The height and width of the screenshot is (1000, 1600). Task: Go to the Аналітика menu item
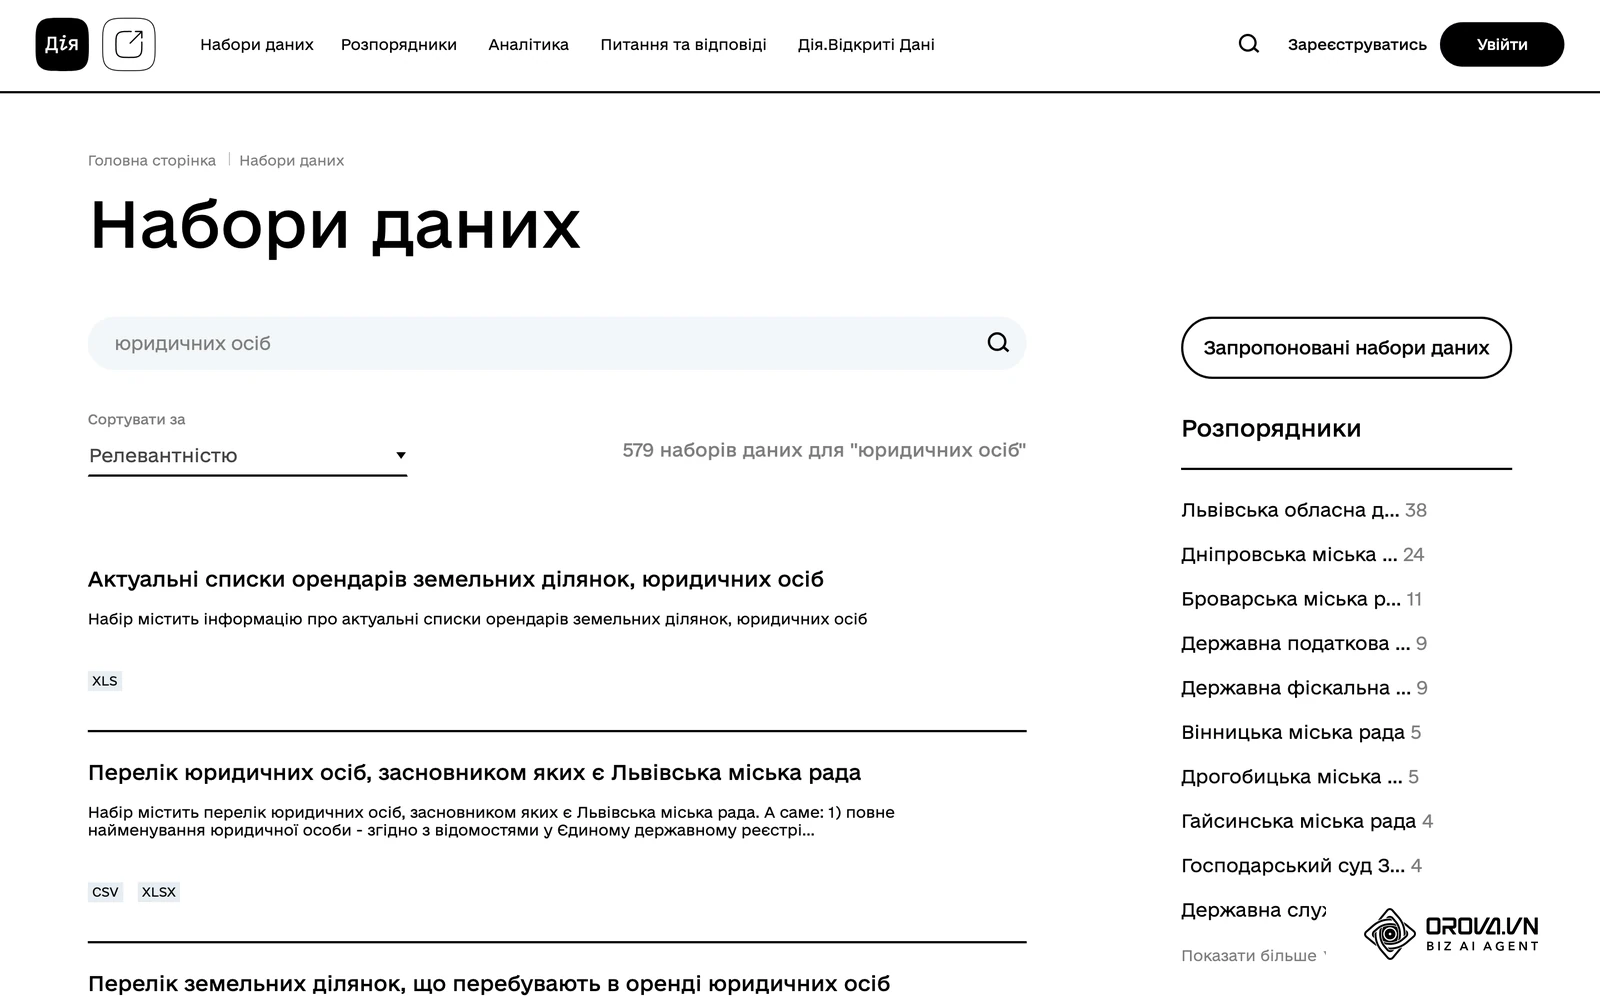pos(528,45)
